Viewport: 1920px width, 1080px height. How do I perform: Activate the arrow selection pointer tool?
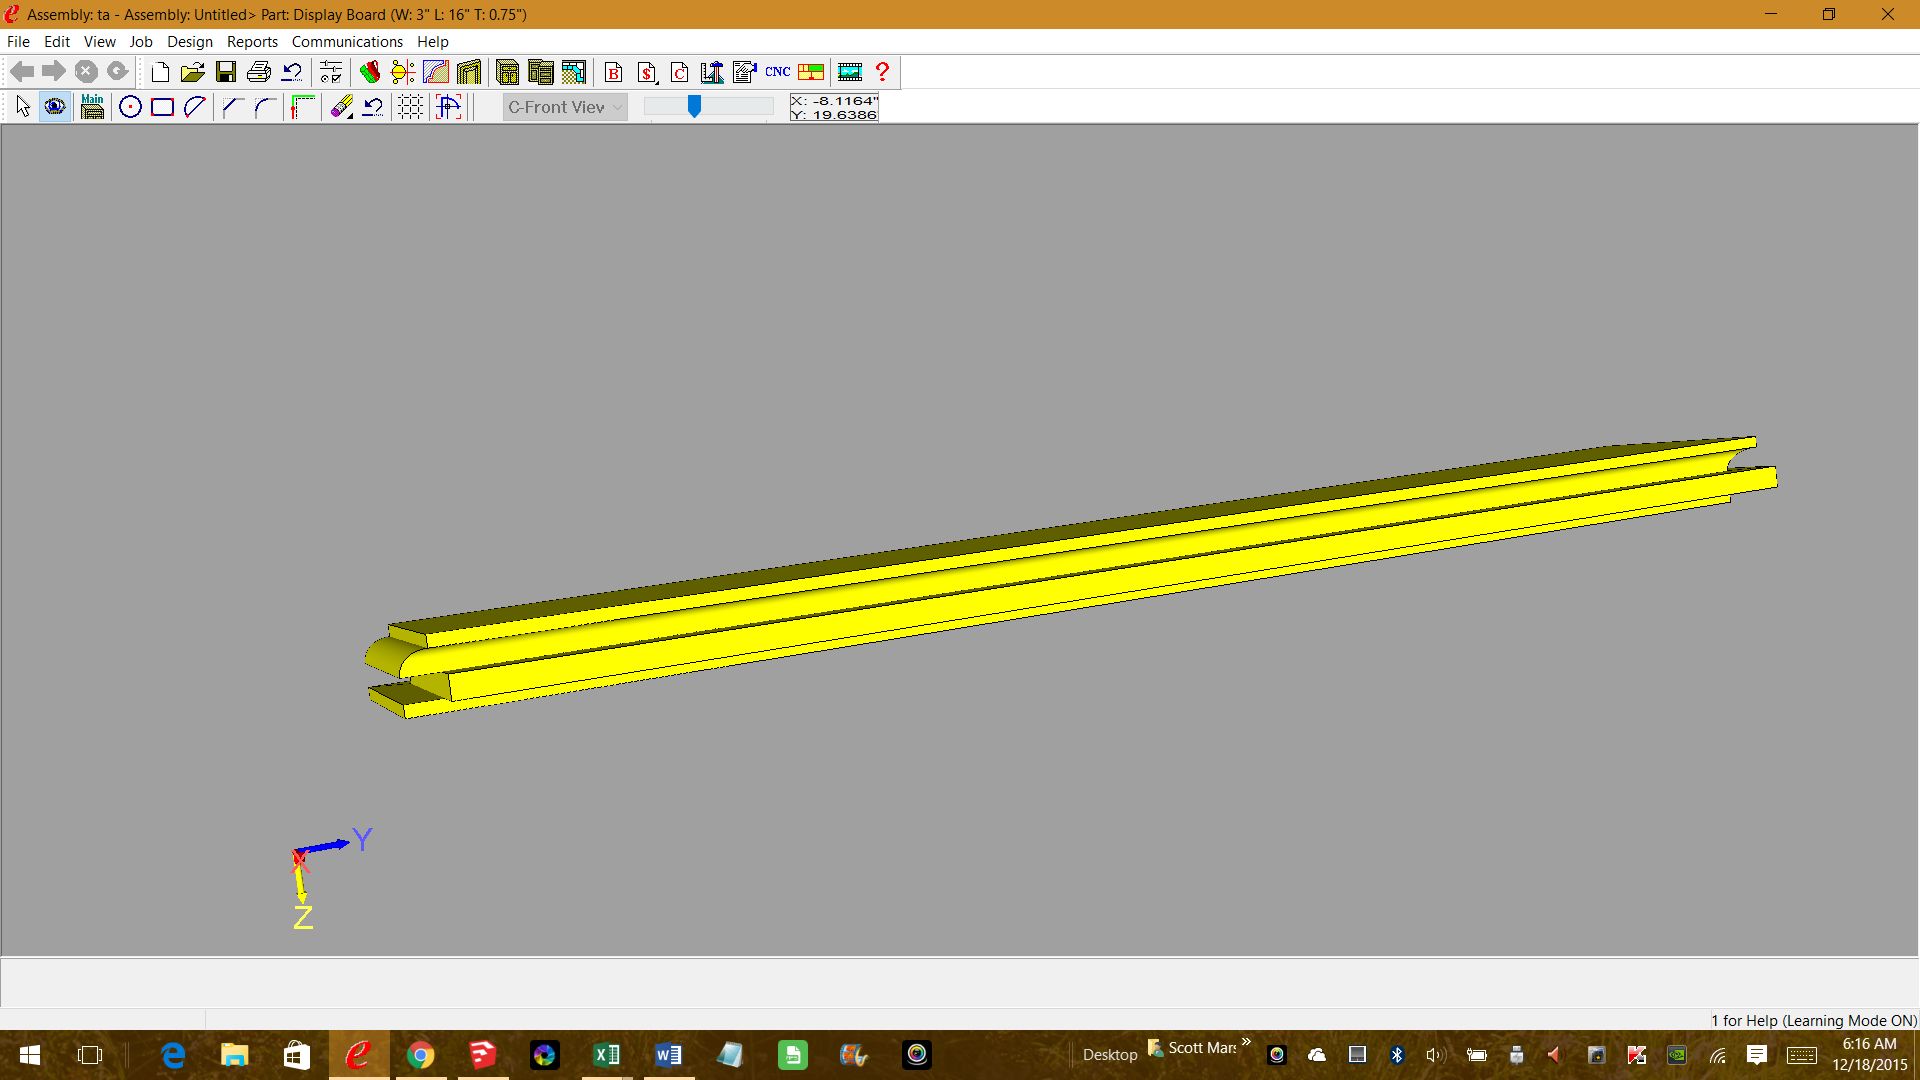click(x=23, y=107)
